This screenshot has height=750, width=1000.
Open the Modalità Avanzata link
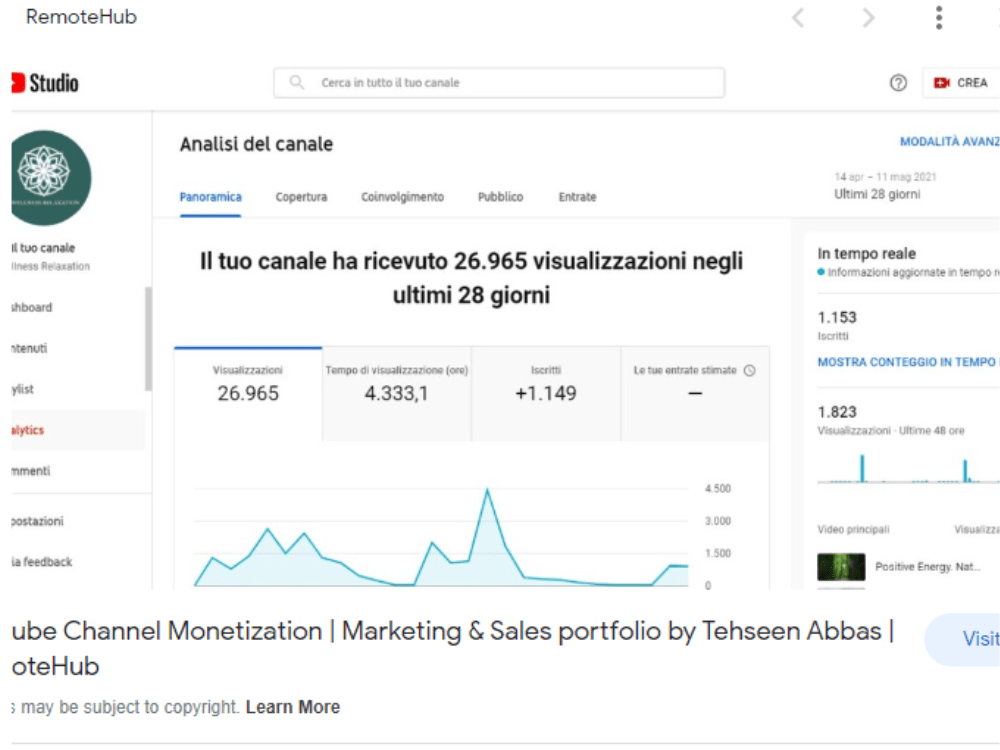tap(949, 142)
